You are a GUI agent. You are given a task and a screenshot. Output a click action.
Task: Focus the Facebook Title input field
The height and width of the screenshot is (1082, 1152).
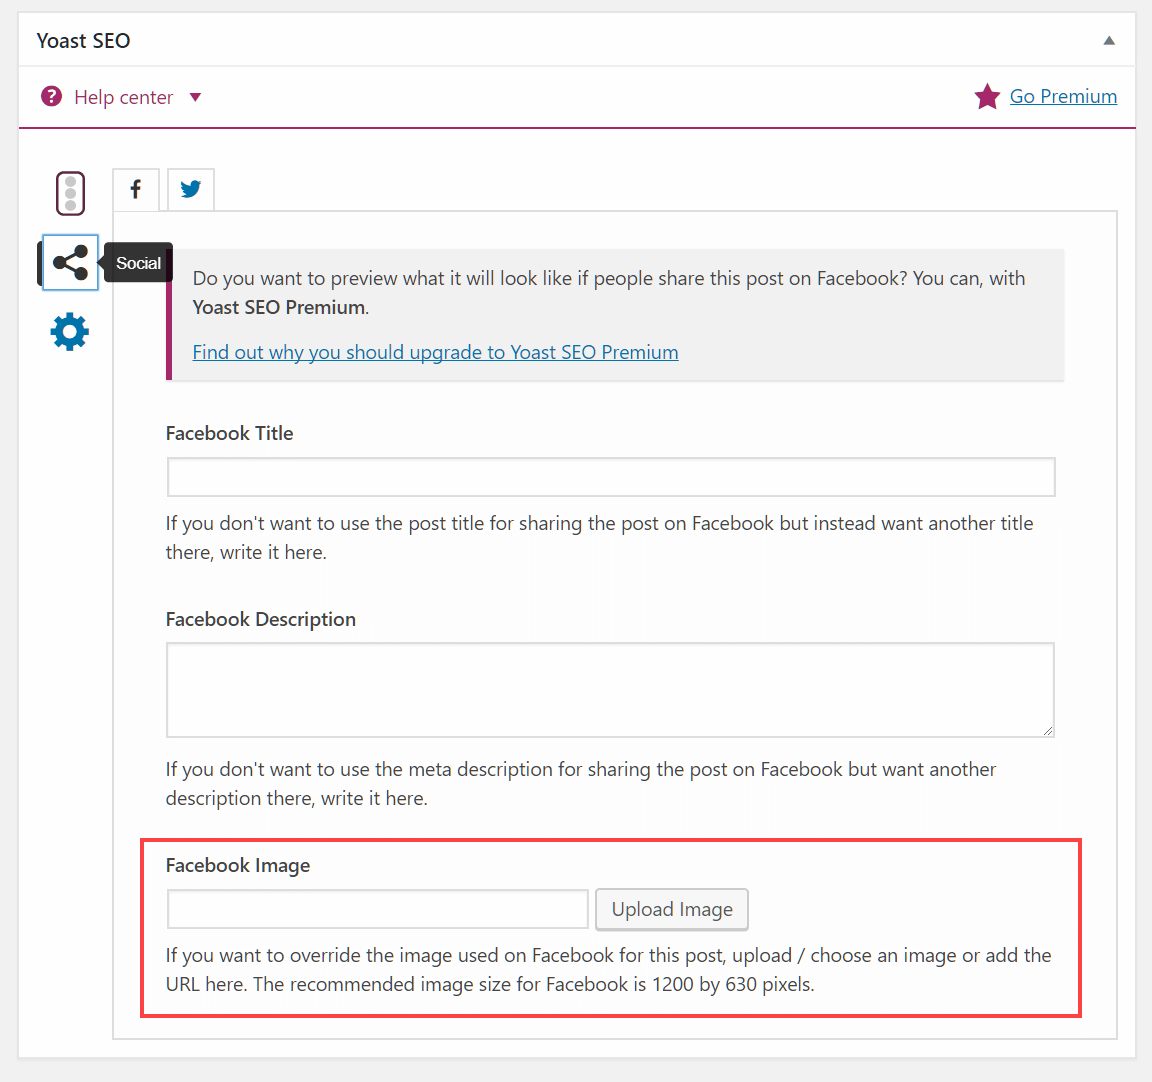pyautogui.click(x=611, y=477)
